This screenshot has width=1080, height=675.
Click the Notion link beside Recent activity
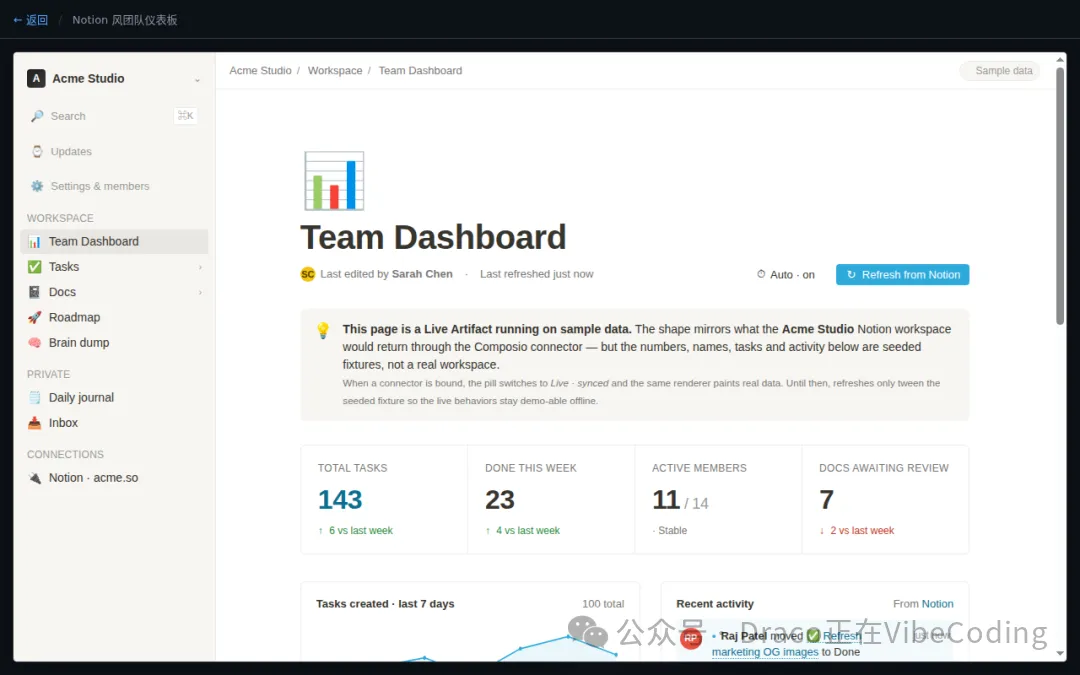[x=937, y=603]
